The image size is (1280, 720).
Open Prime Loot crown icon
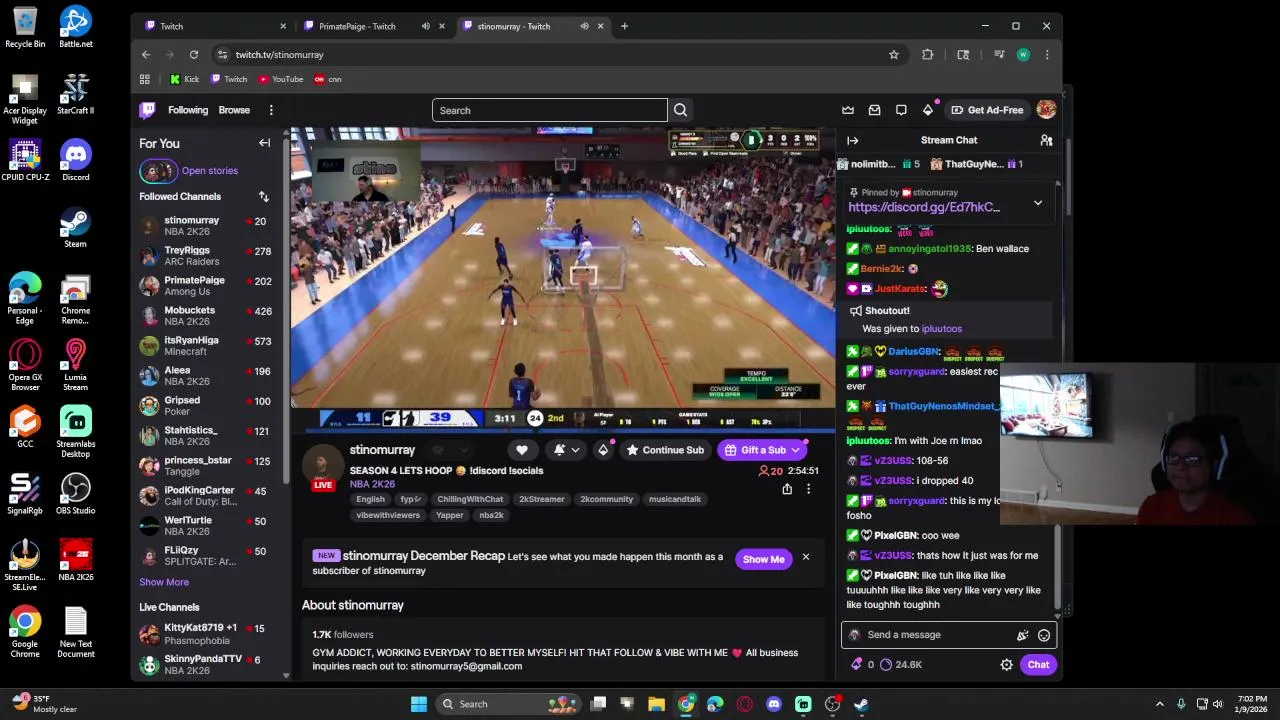(x=848, y=110)
